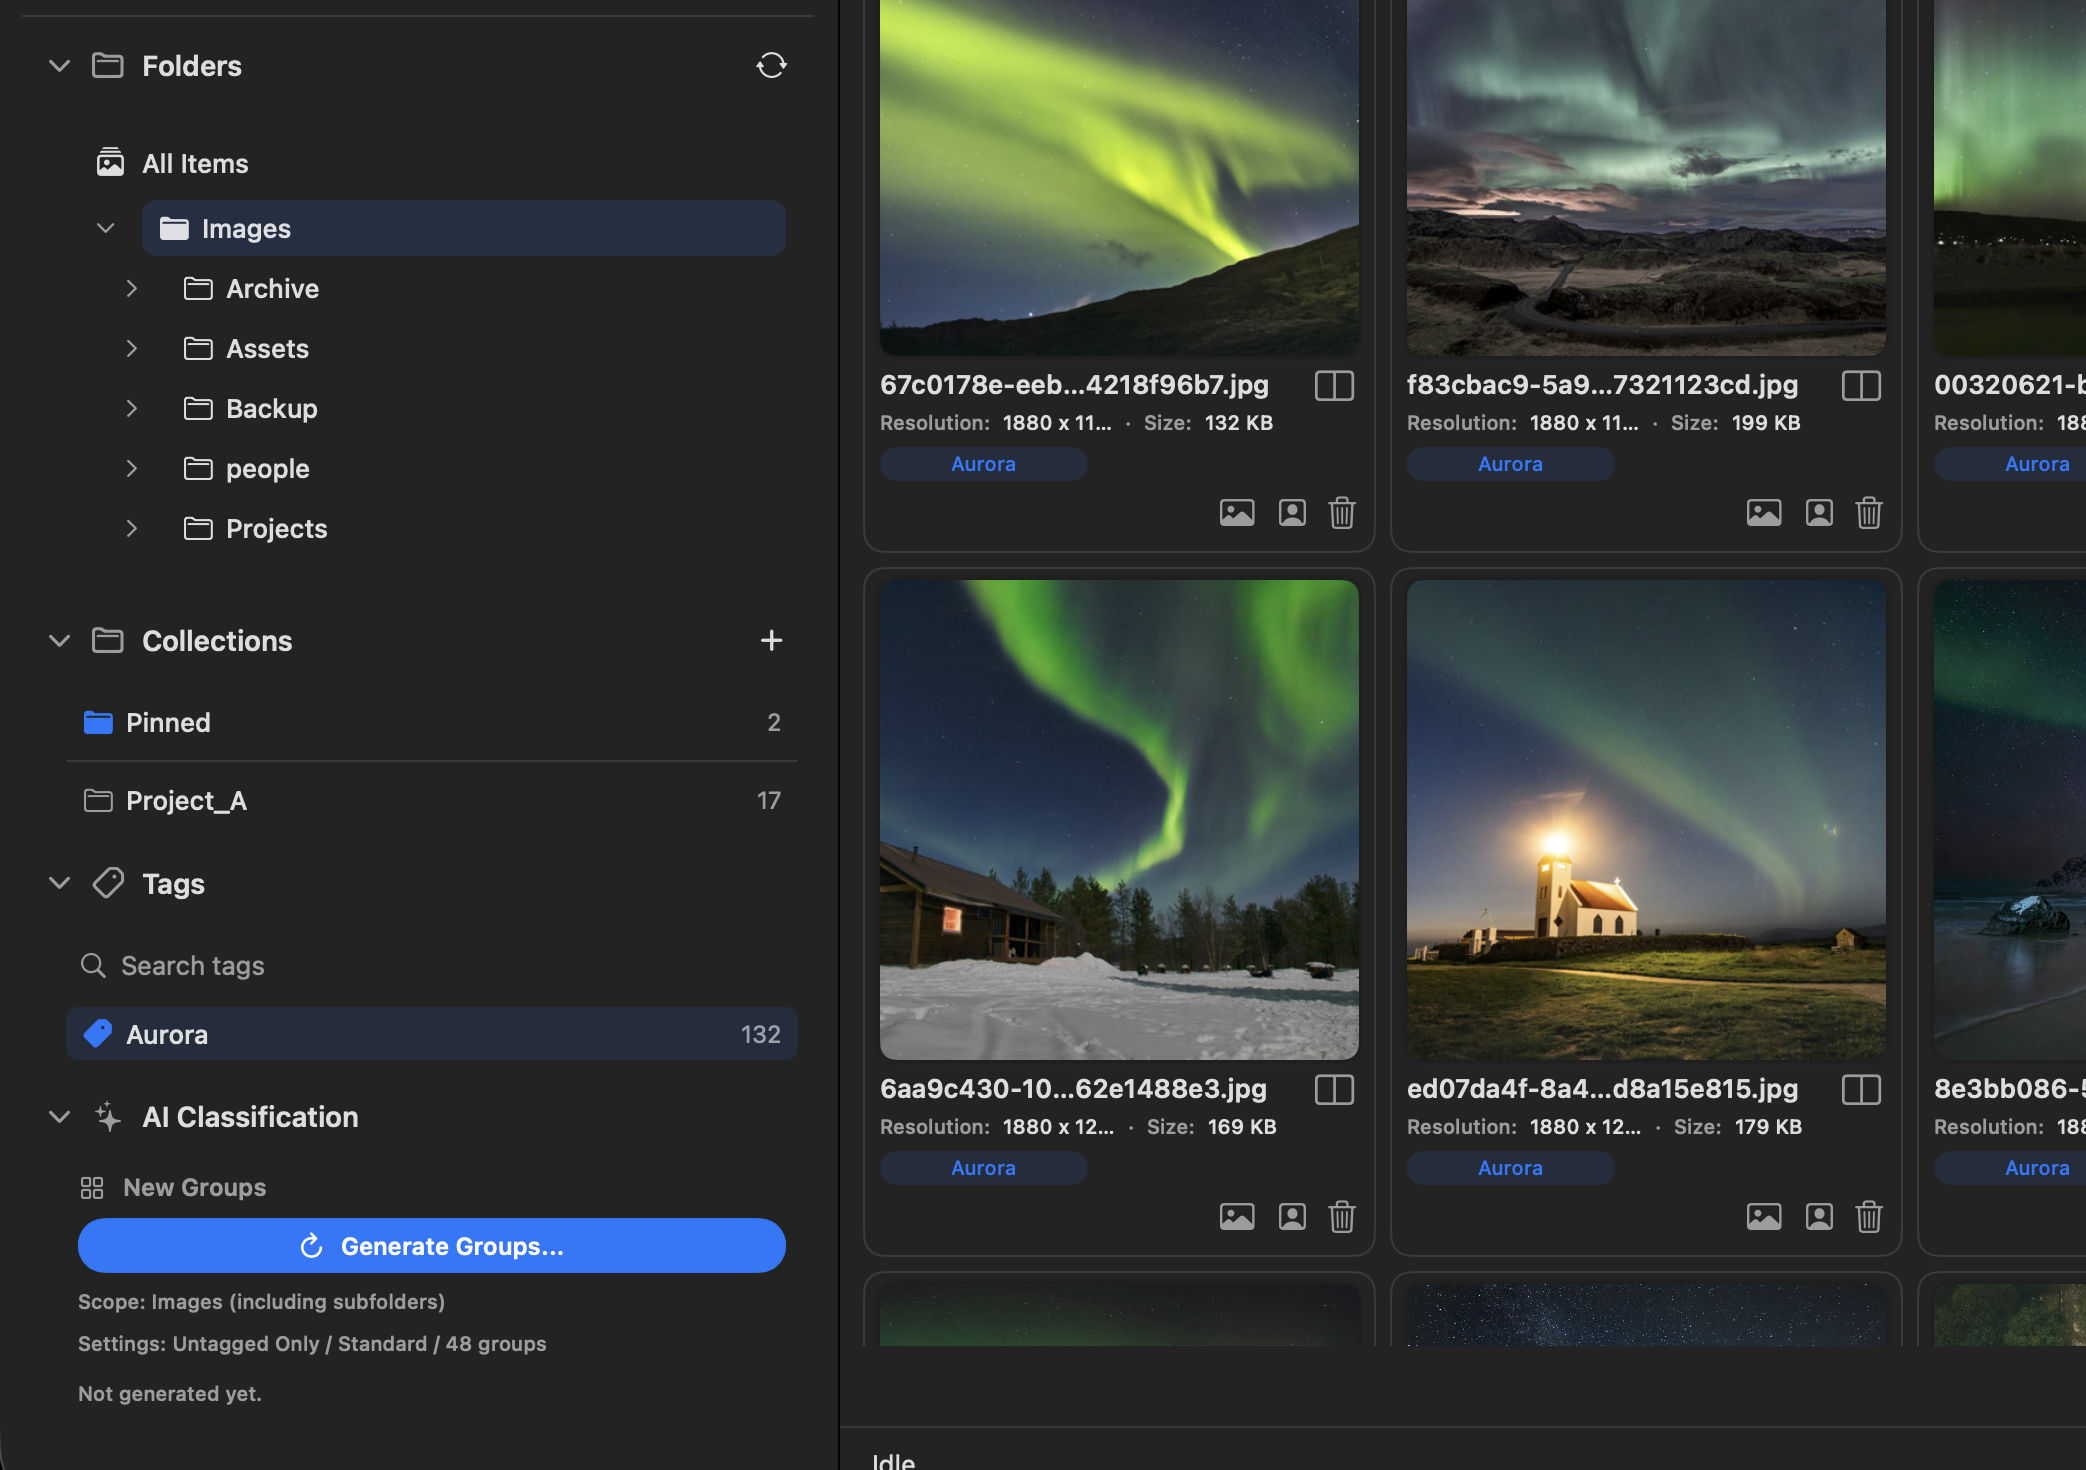Click the picture icon under 6aa9c430-10 image
2086x1470 pixels.
click(1237, 1217)
